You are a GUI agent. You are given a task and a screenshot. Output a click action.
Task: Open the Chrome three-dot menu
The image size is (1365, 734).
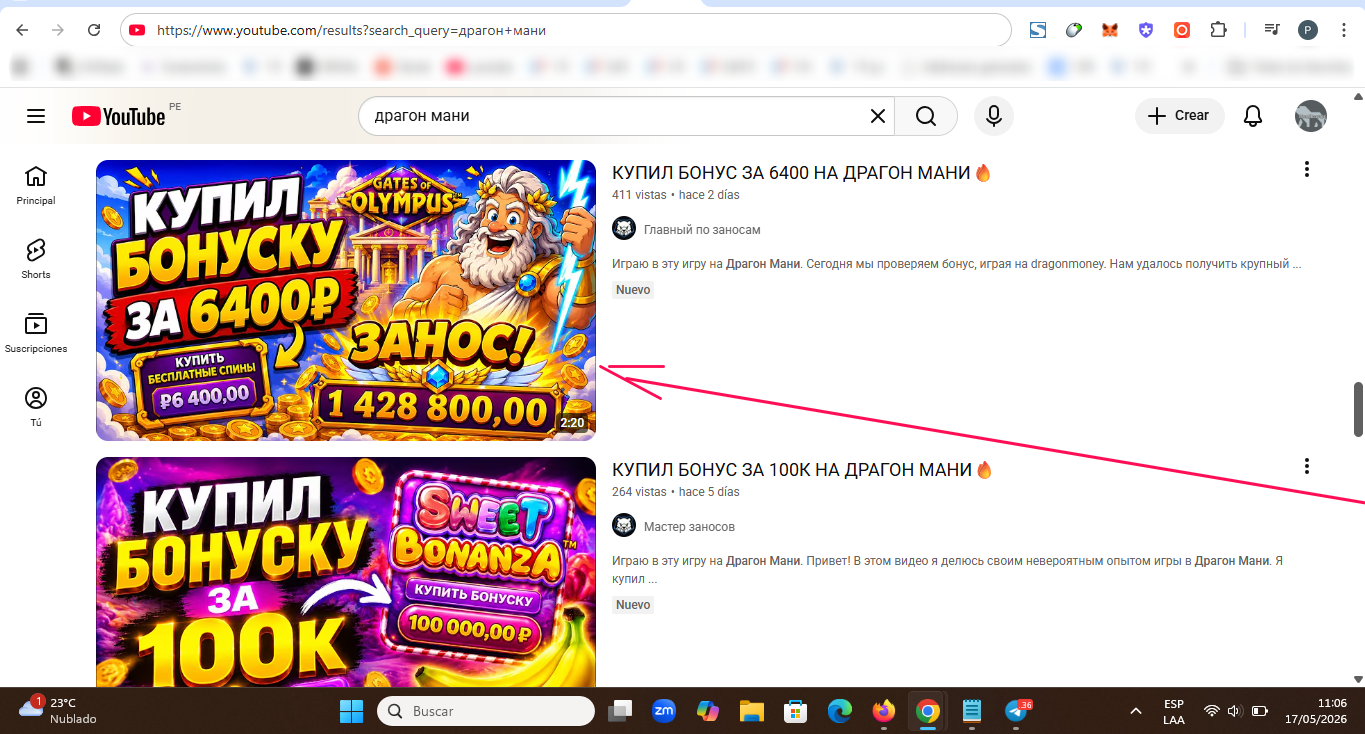(1343, 30)
